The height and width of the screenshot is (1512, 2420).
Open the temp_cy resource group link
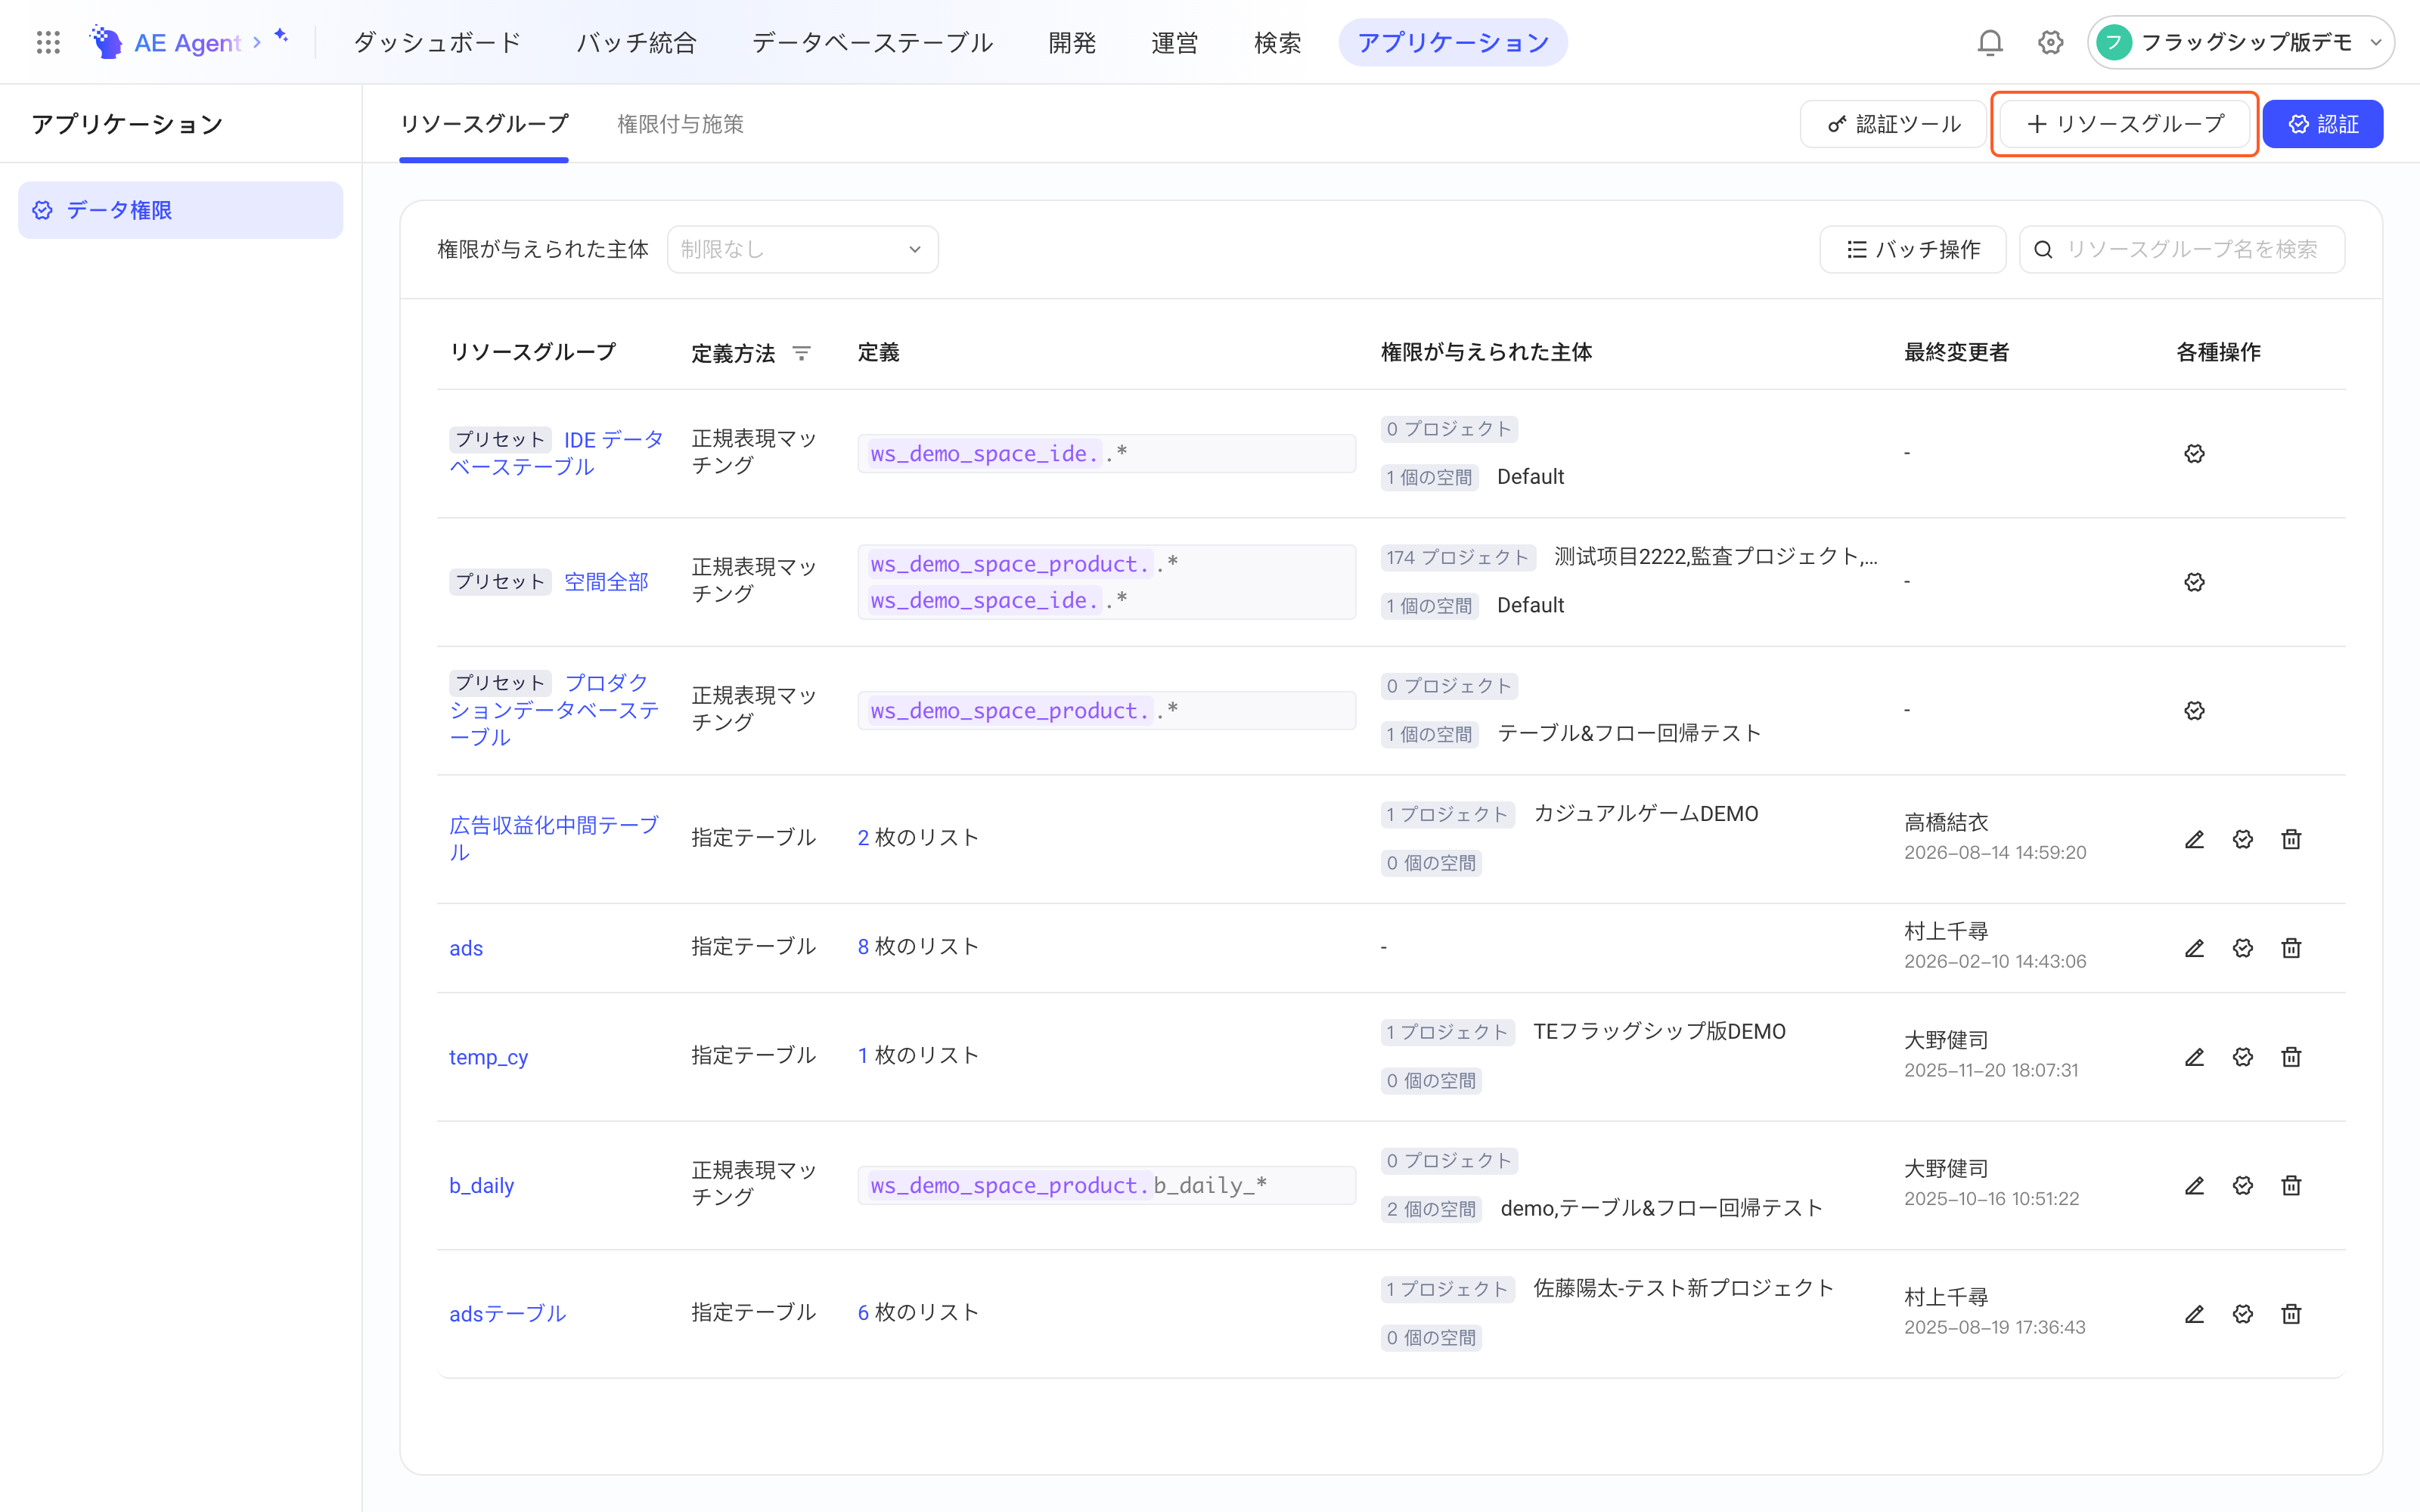coord(488,1057)
